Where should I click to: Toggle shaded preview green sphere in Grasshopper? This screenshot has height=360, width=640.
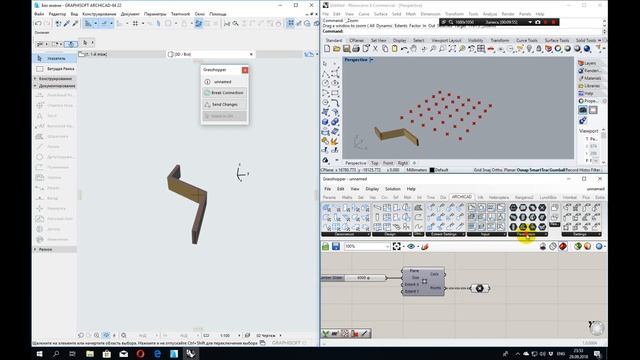coord(578,246)
